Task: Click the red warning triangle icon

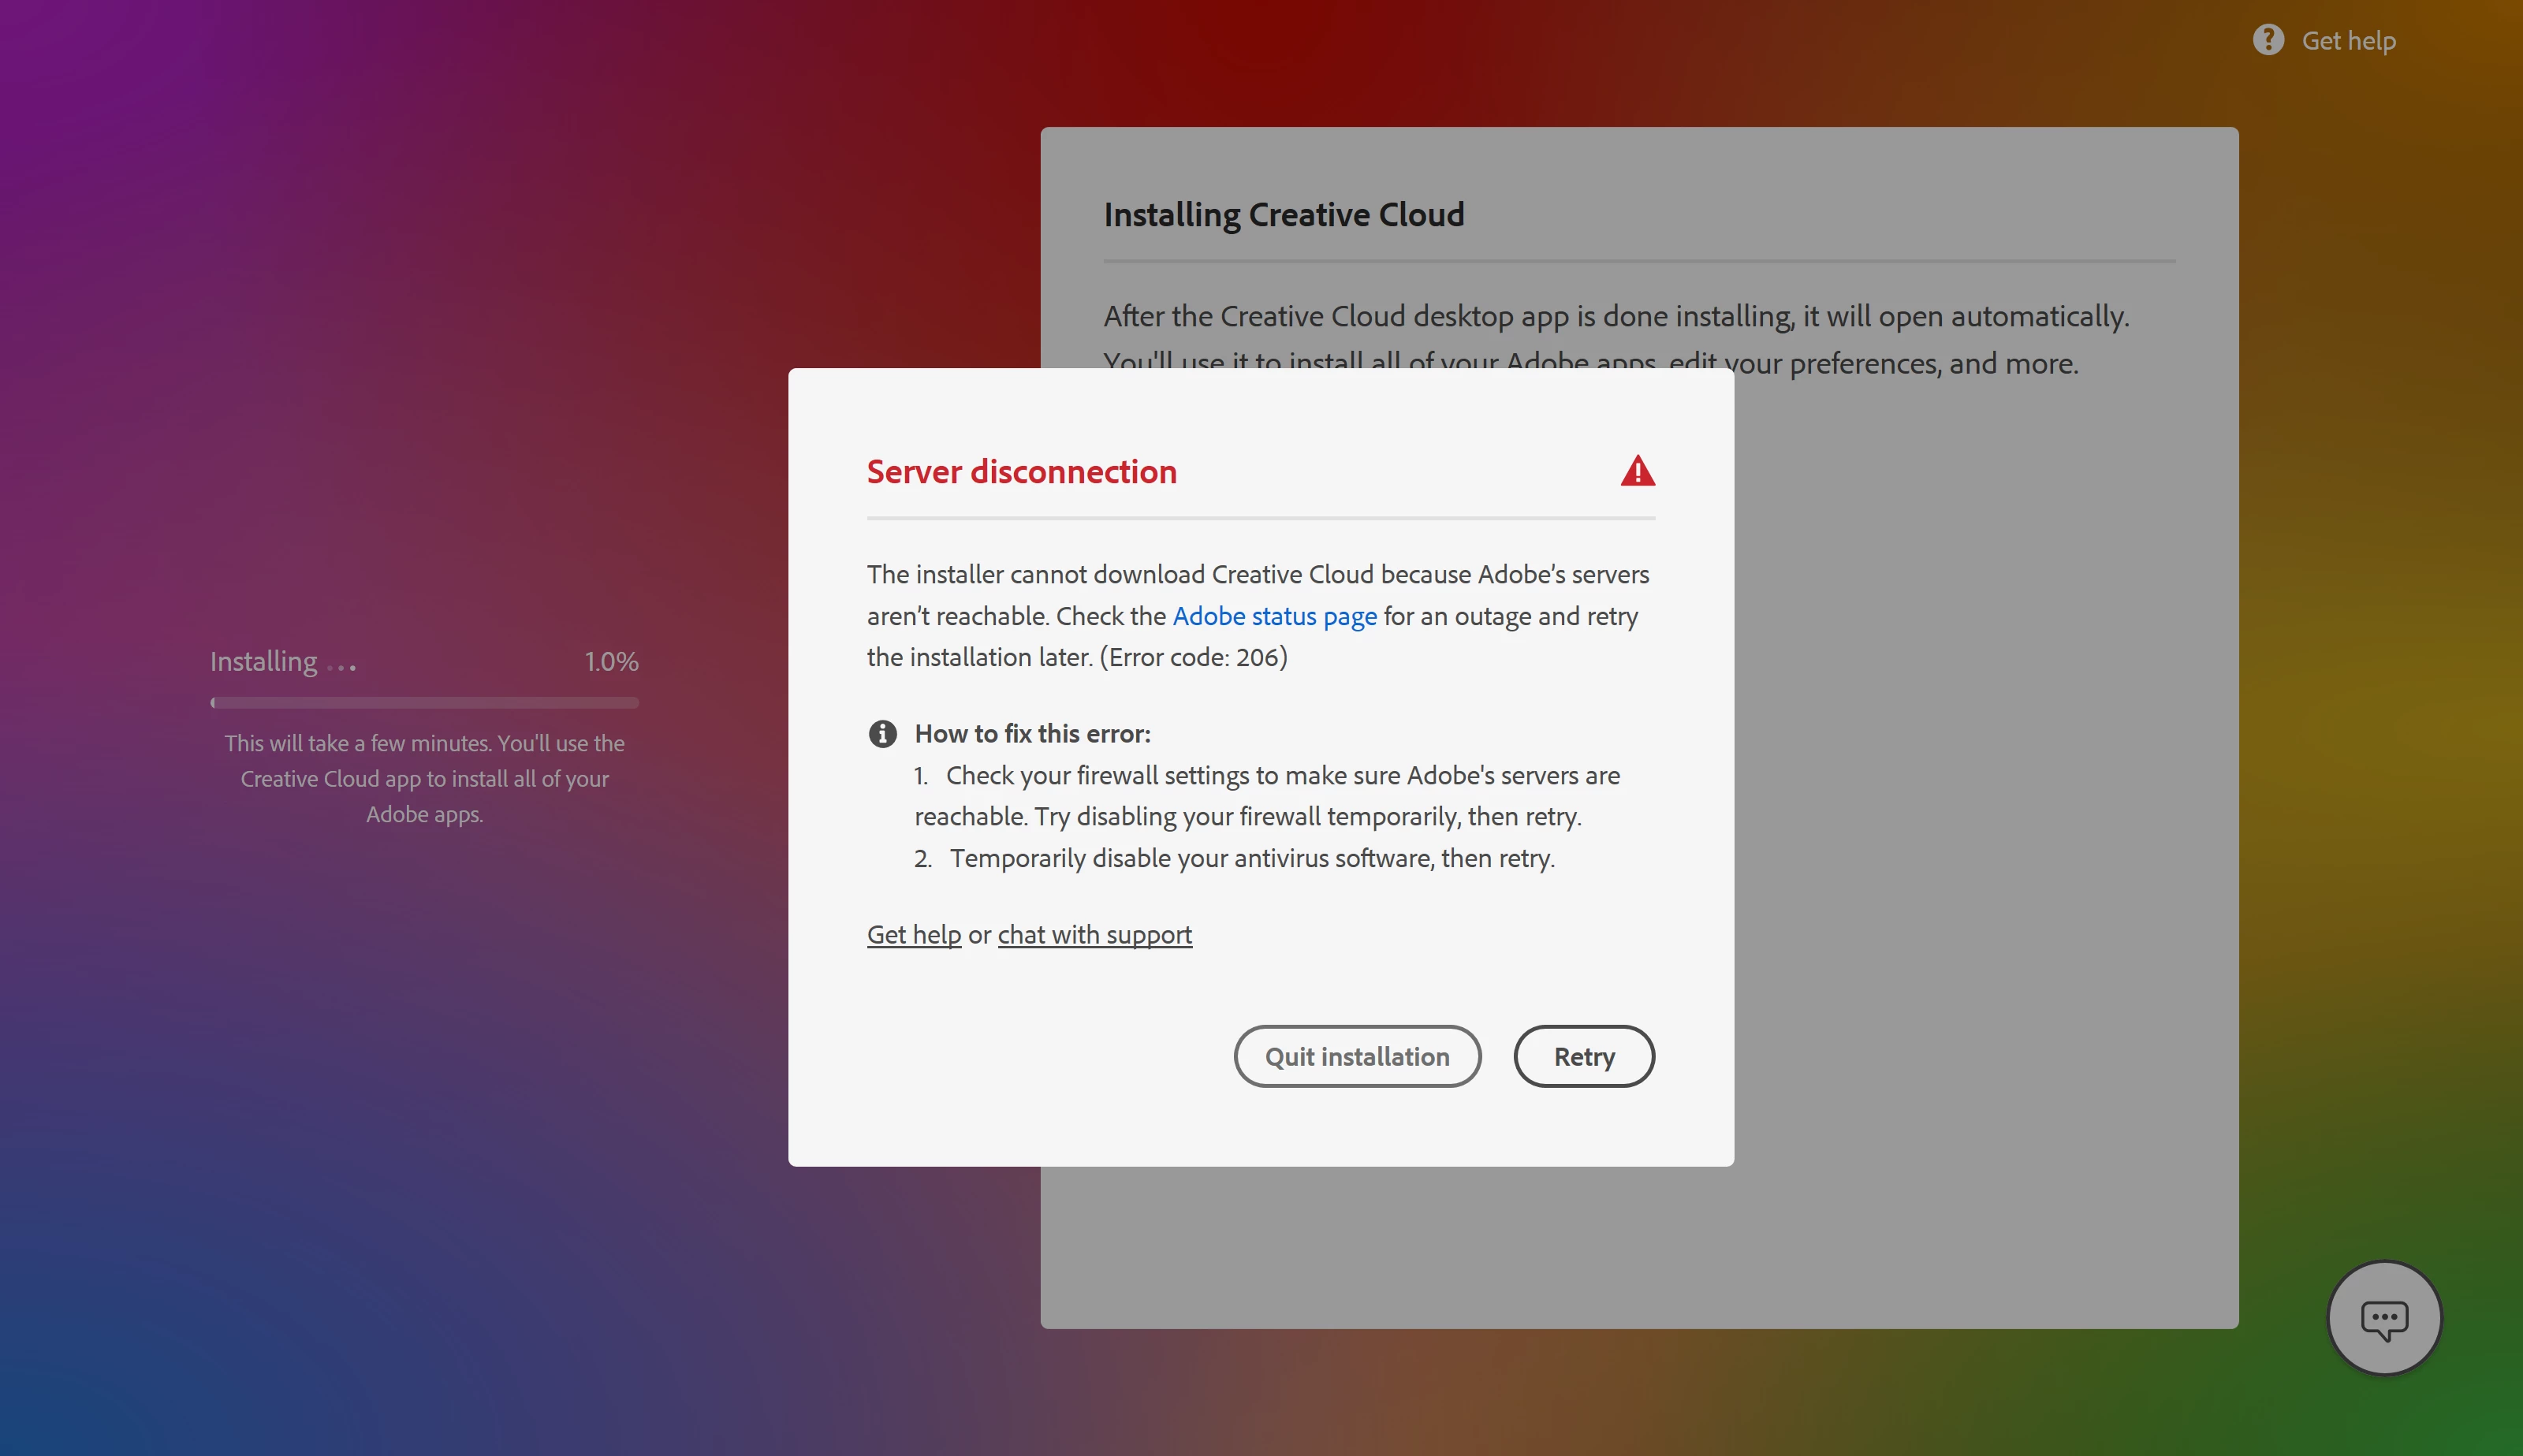Action: pos(1637,471)
